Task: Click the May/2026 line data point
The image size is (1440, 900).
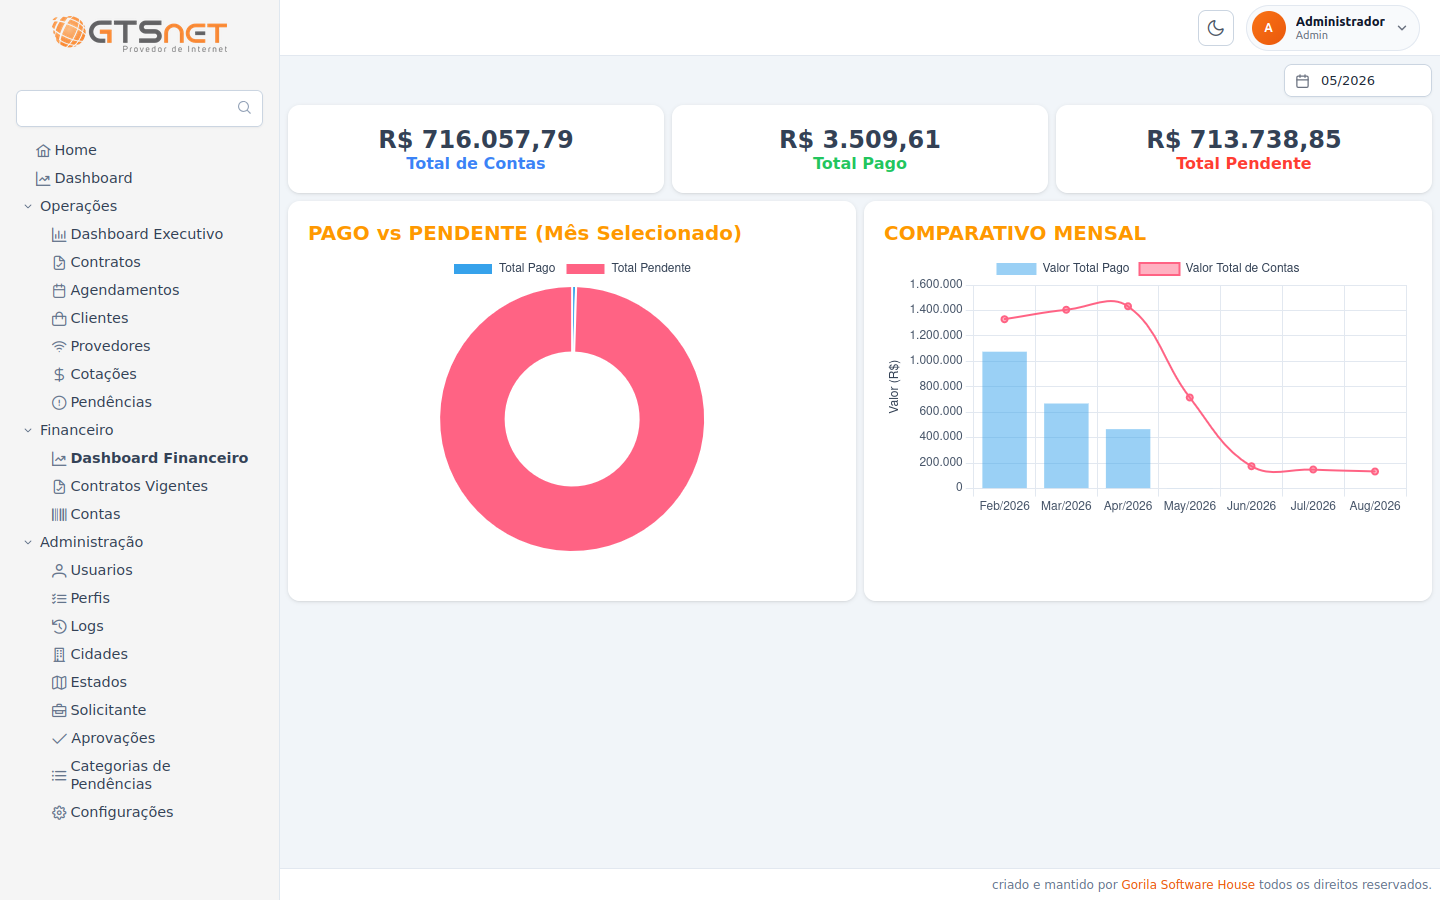Action: [x=1190, y=398]
